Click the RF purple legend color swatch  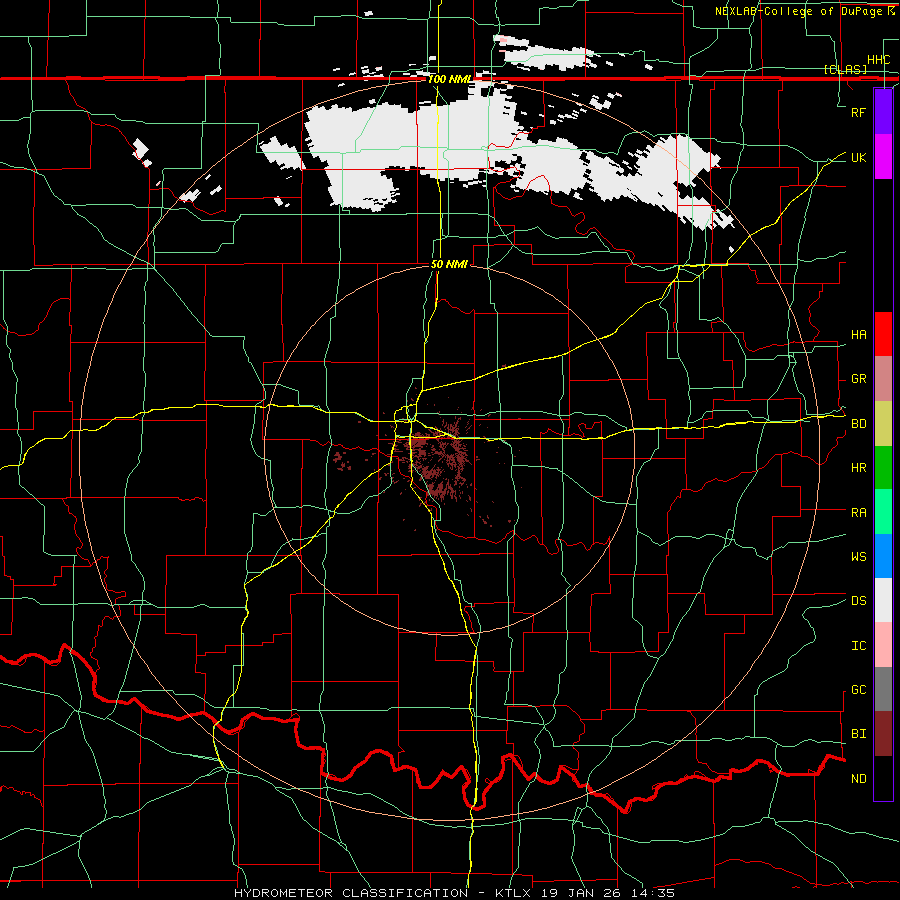click(x=883, y=112)
